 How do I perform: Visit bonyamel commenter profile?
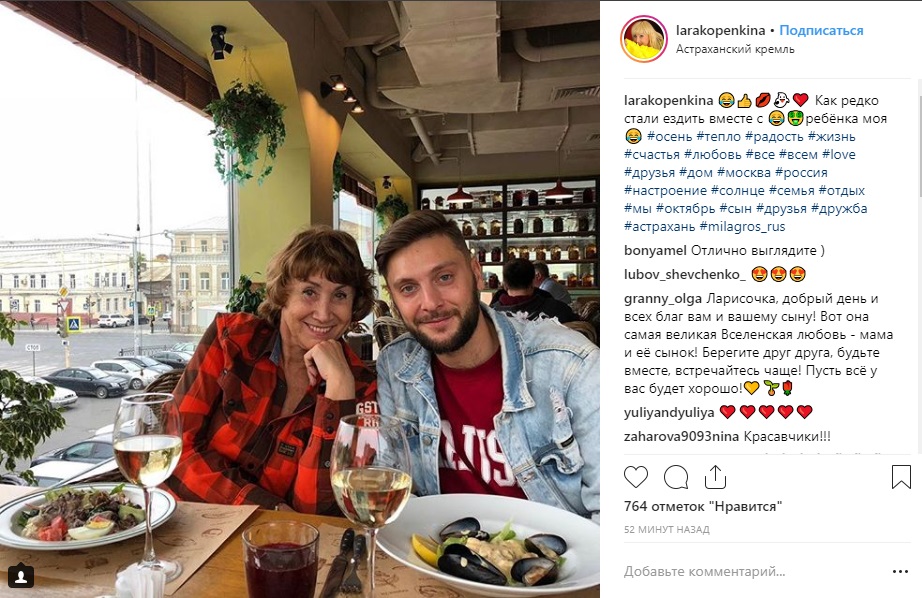point(655,251)
